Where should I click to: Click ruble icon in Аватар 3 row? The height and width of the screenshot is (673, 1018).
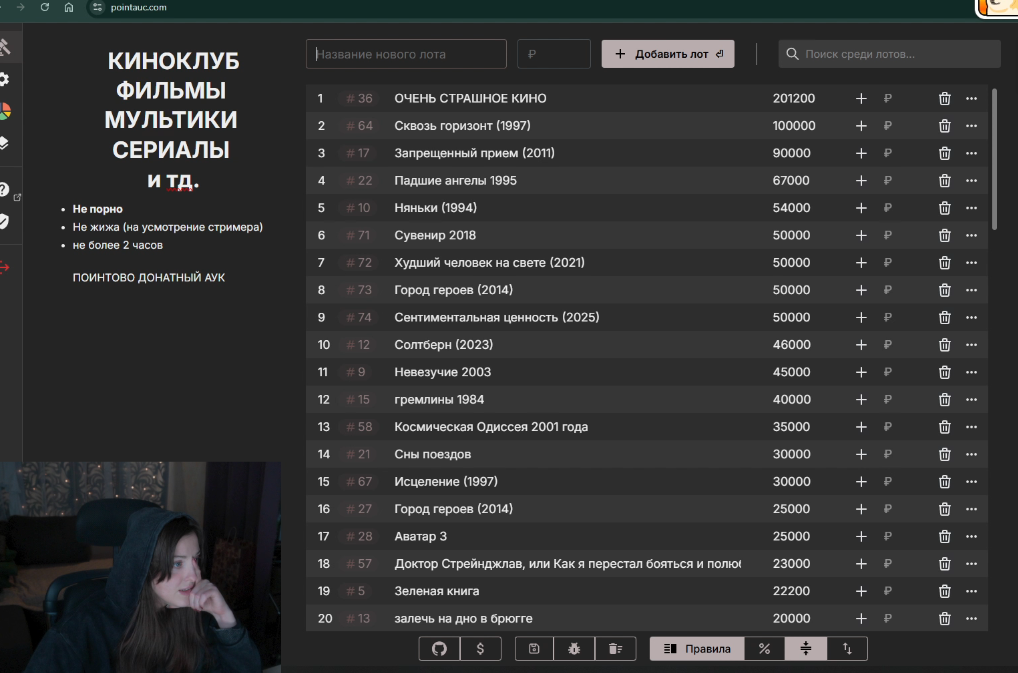click(x=888, y=537)
